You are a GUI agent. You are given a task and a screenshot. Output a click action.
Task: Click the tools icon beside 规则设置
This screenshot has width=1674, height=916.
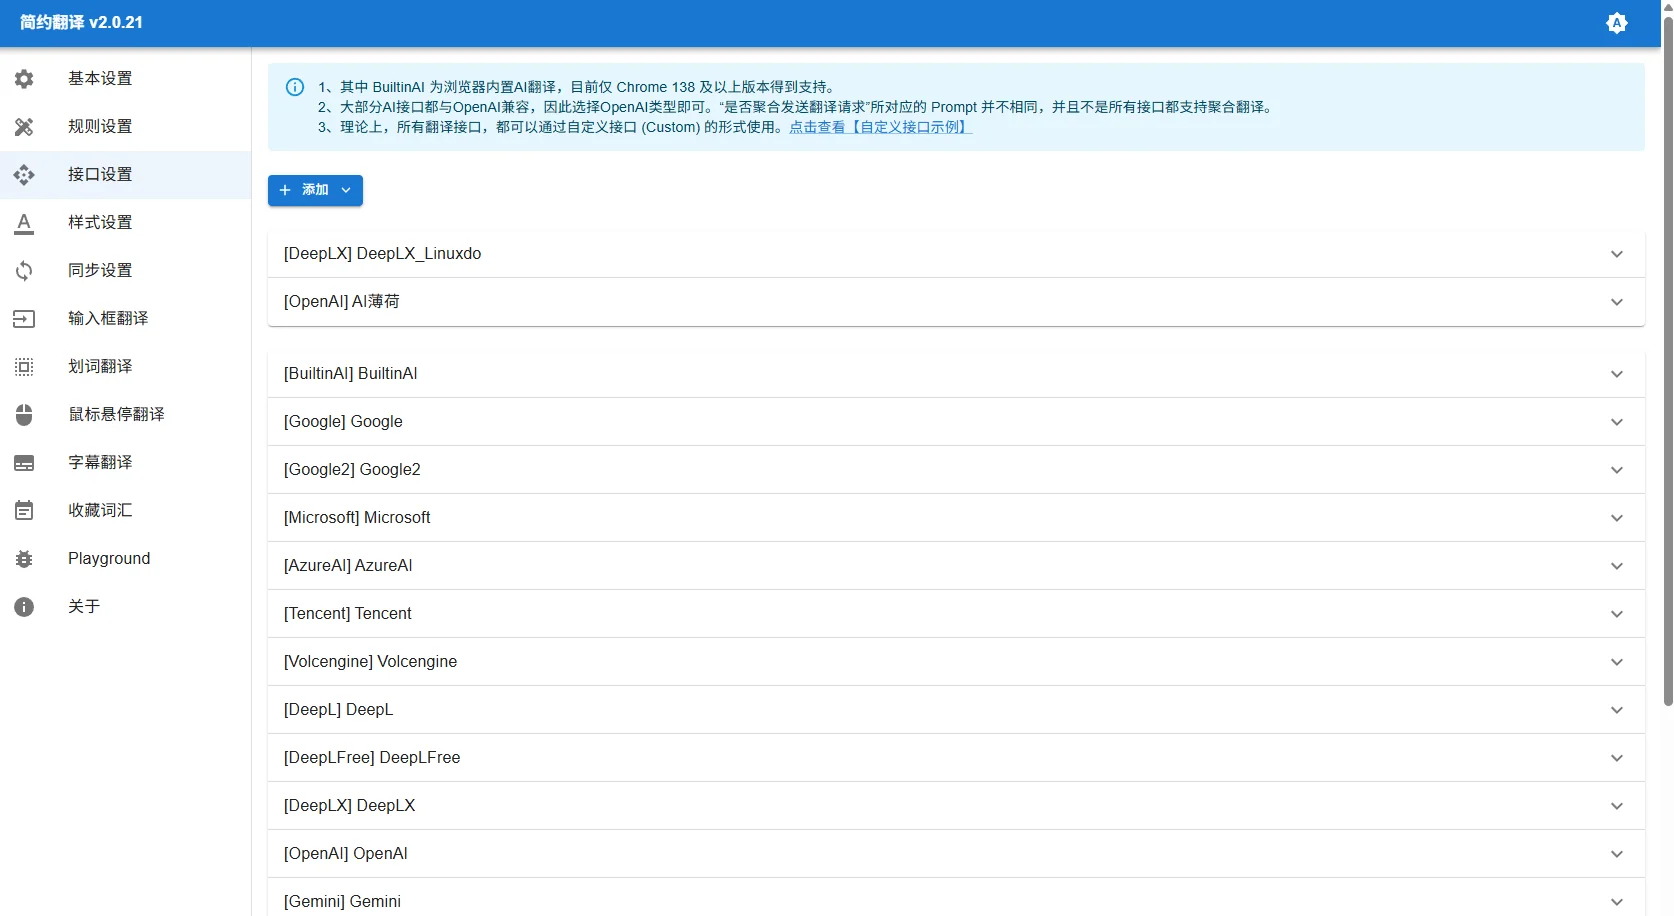pyautogui.click(x=24, y=127)
